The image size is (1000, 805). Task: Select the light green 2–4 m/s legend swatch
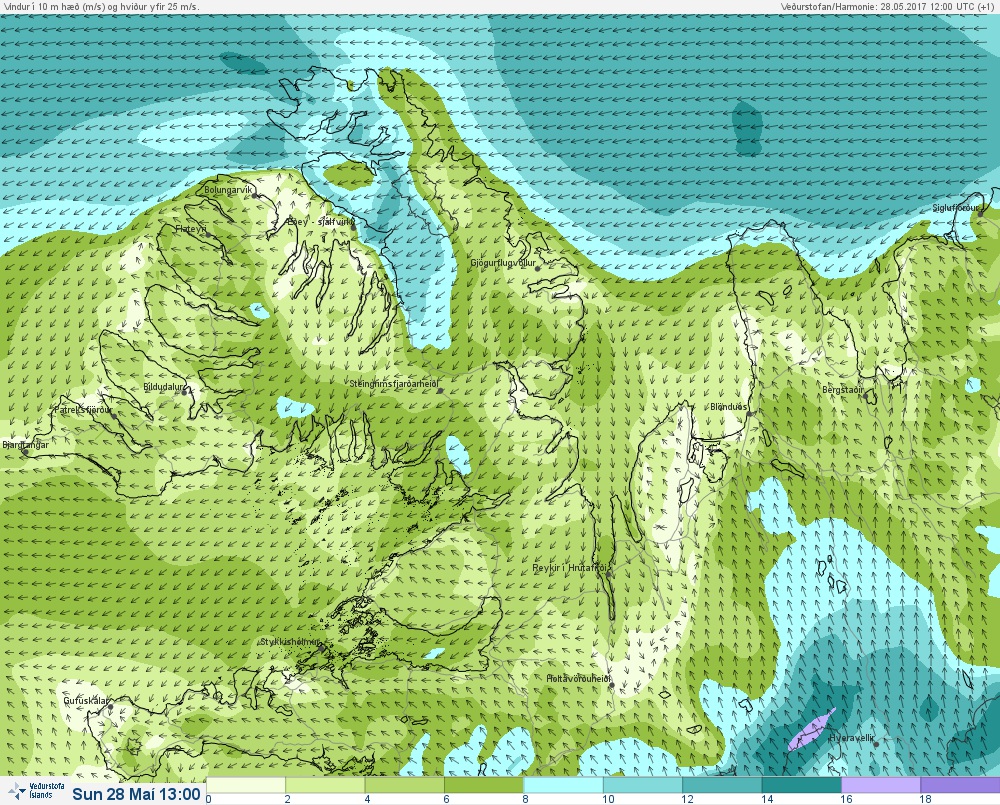(x=325, y=785)
